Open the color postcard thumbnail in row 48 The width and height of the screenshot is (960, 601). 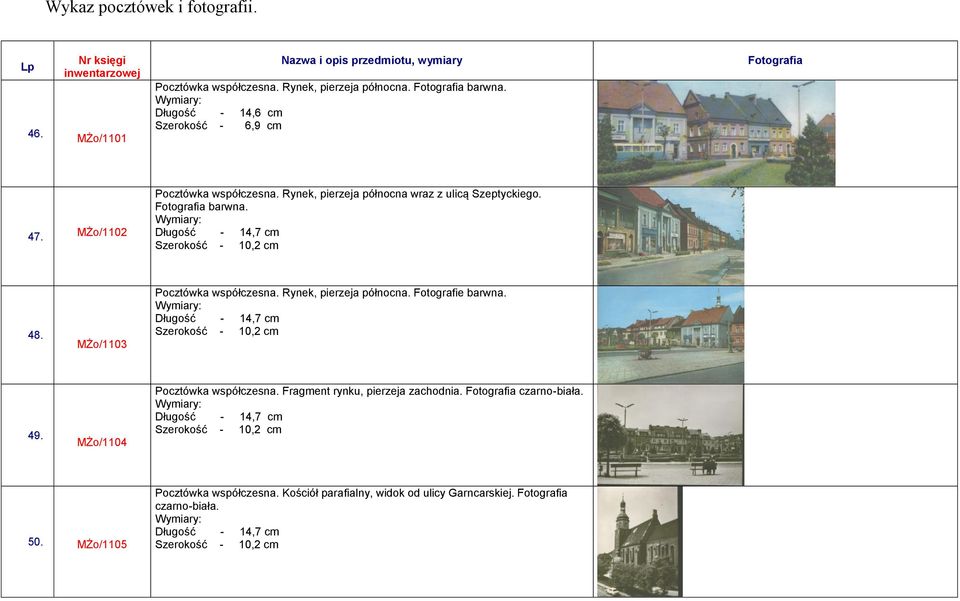[x=671, y=335]
